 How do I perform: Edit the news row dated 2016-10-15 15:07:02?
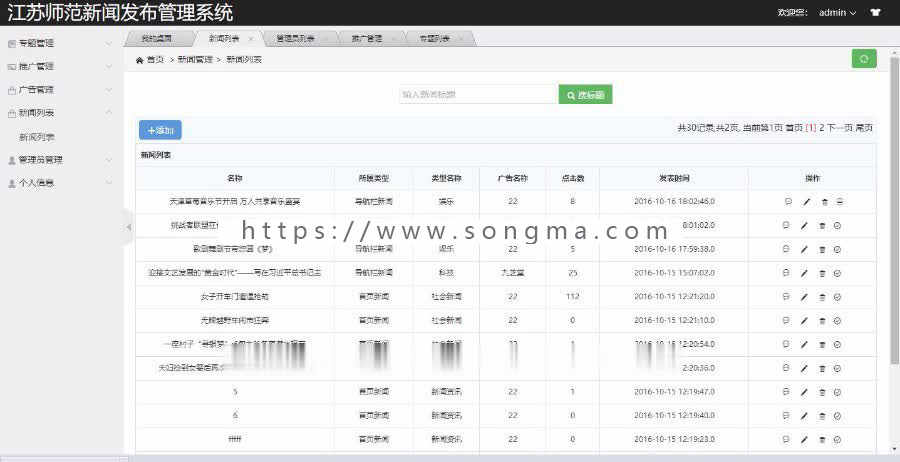(x=804, y=273)
